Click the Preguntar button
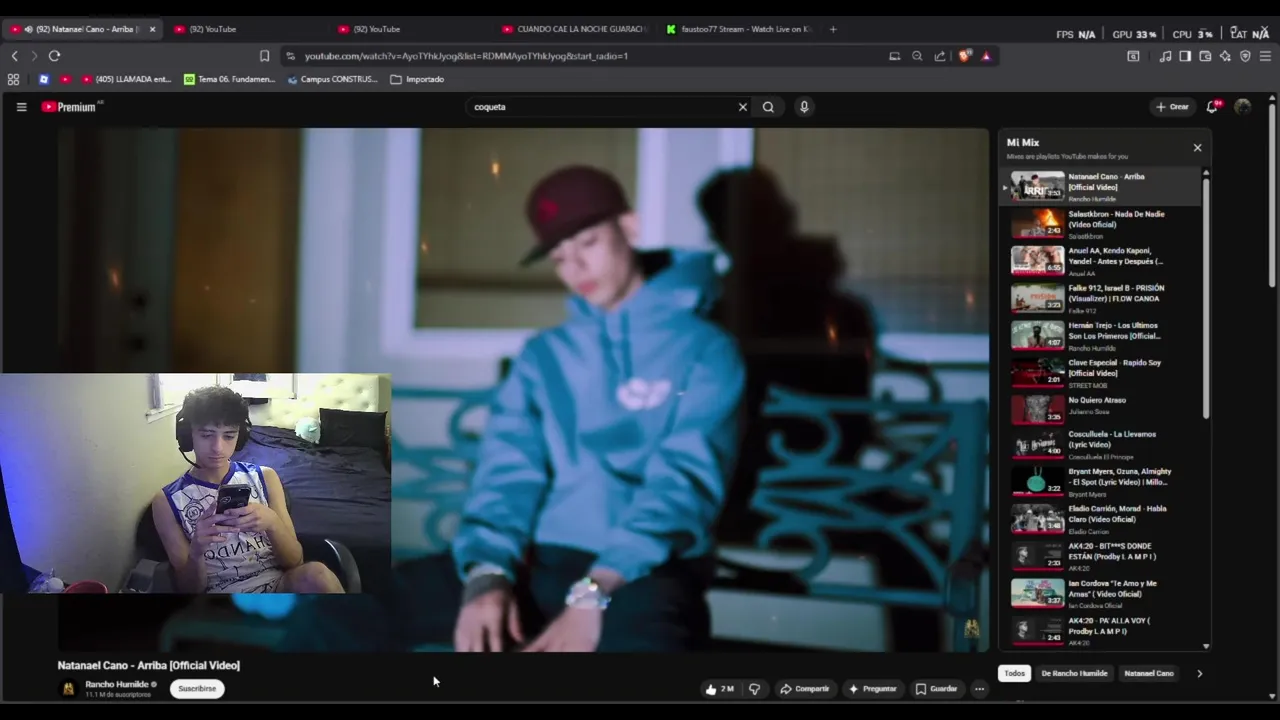The width and height of the screenshot is (1280, 720). pyautogui.click(x=873, y=689)
